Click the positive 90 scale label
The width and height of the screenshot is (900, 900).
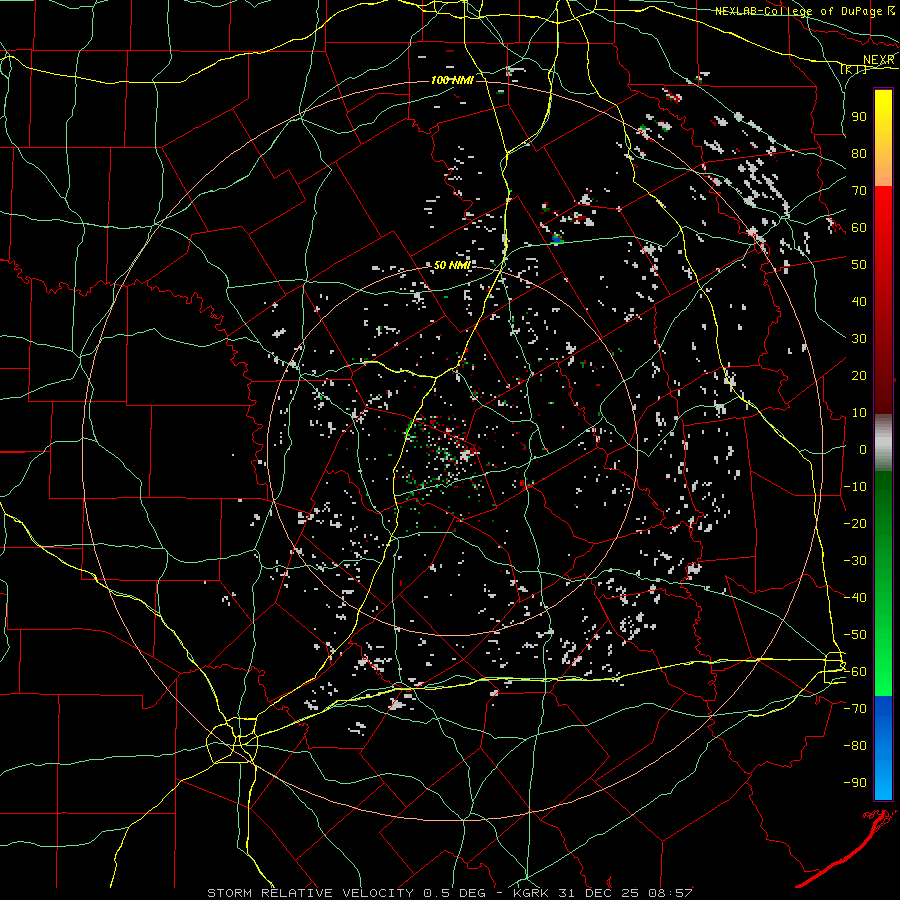pos(859,117)
